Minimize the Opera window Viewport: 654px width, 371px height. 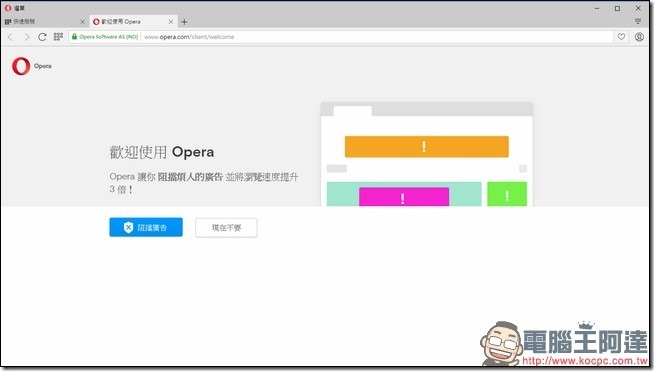pos(597,8)
